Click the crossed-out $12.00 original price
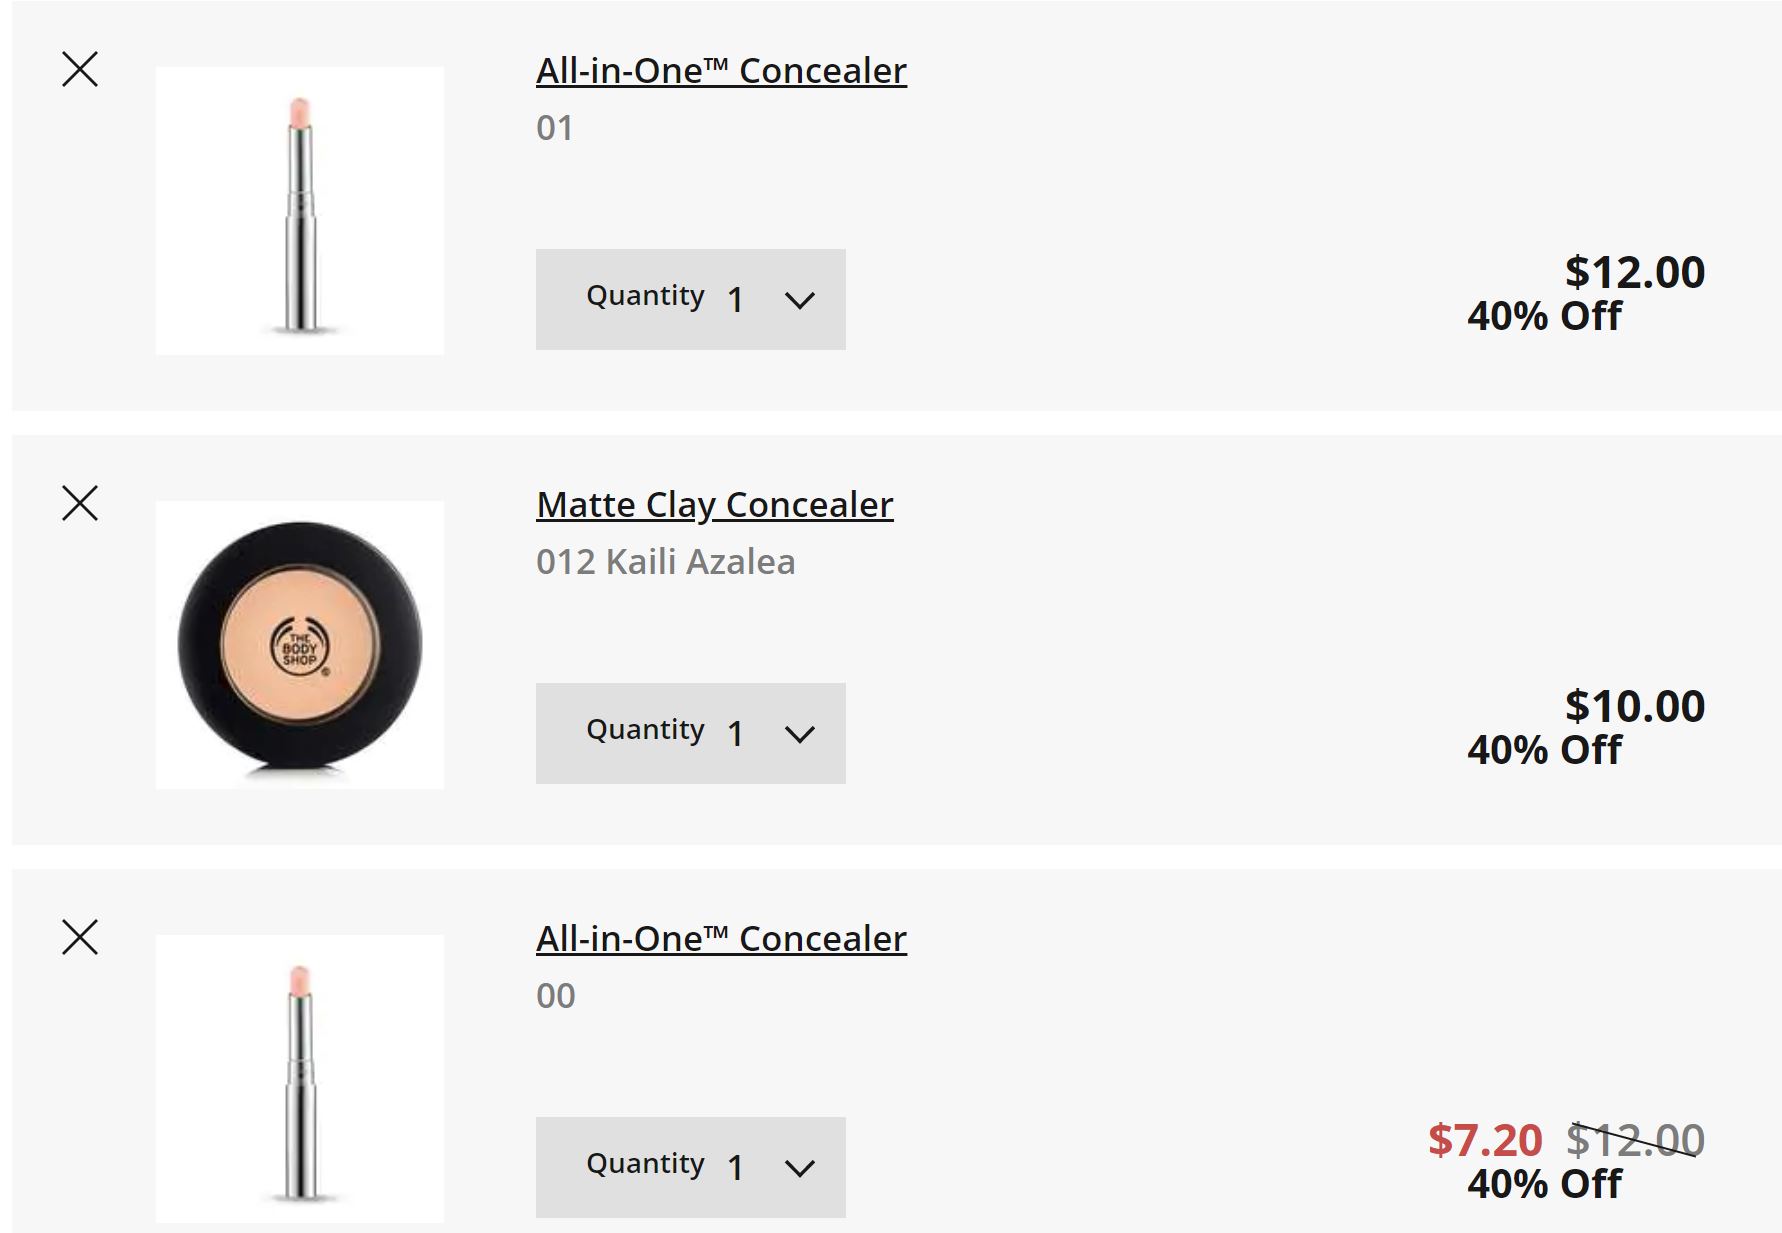This screenshot has height=1233, width=1782. click(1634, 1140)
